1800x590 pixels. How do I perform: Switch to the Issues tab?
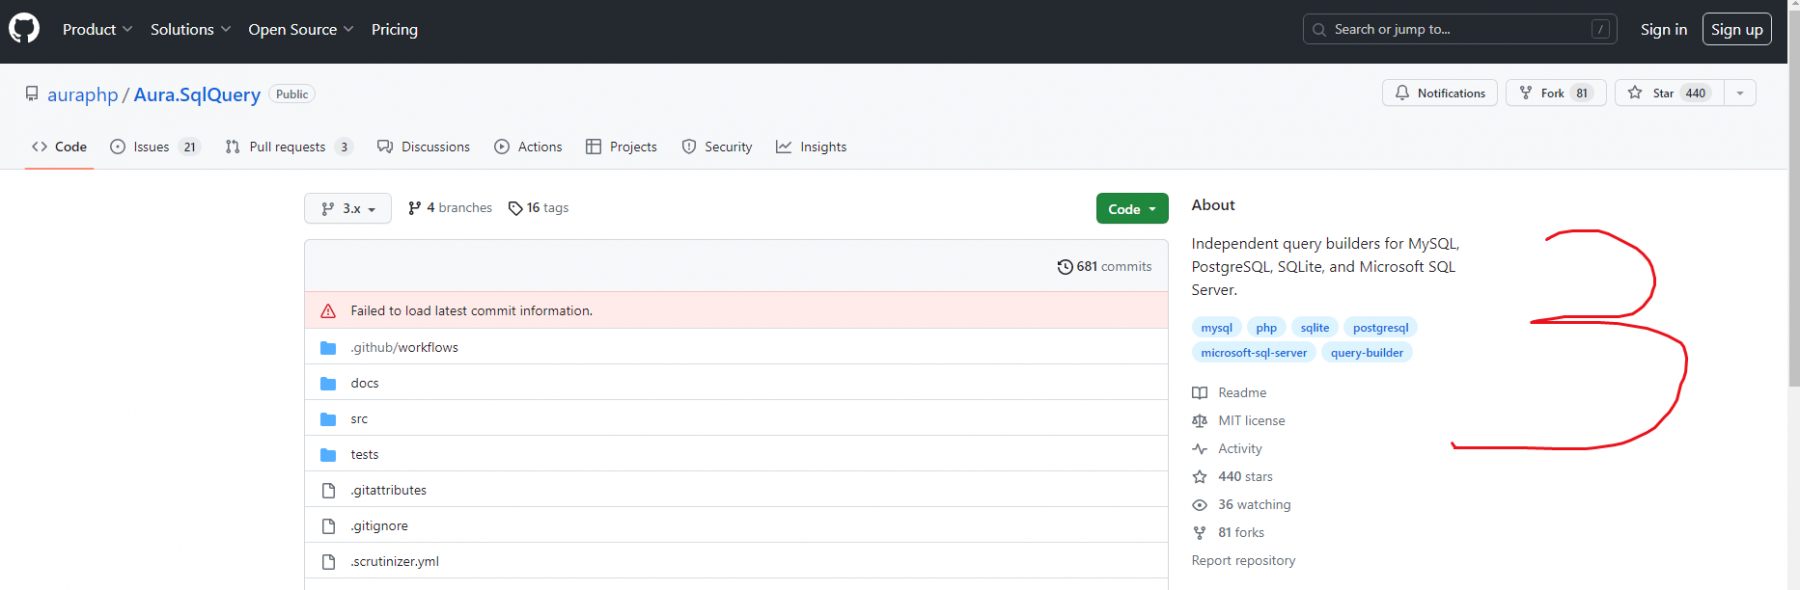tap(155, 147)
